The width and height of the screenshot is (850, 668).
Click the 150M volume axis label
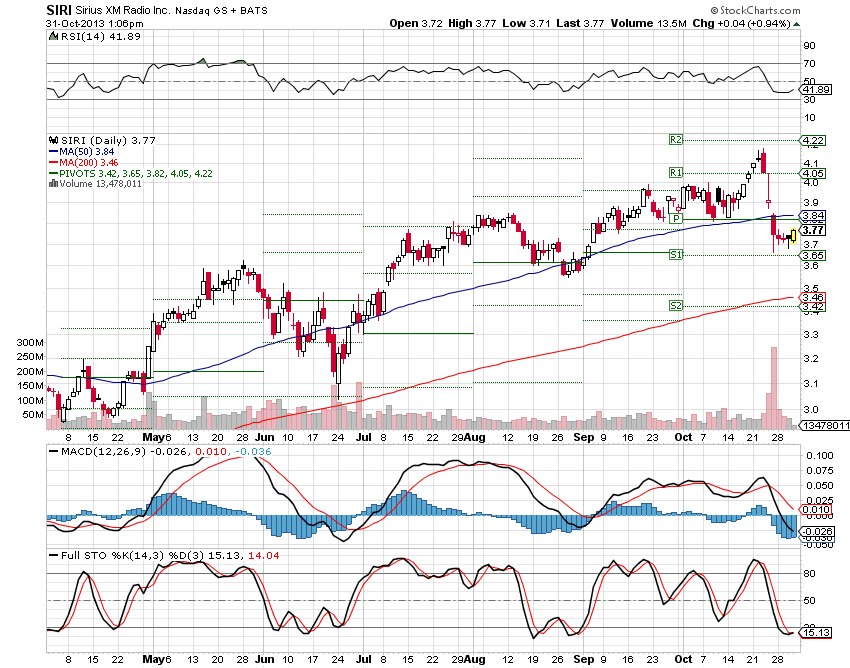tap(30, 386)
